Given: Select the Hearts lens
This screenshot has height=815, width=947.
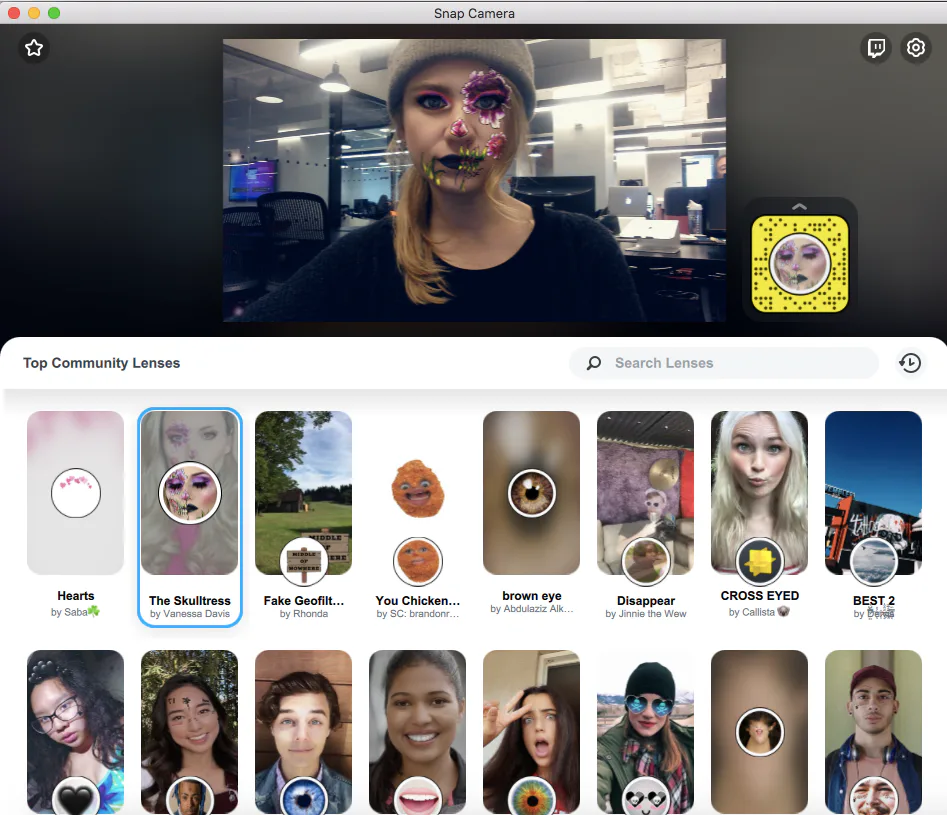Looking at the screenshot, I should [x=75, y=515].
